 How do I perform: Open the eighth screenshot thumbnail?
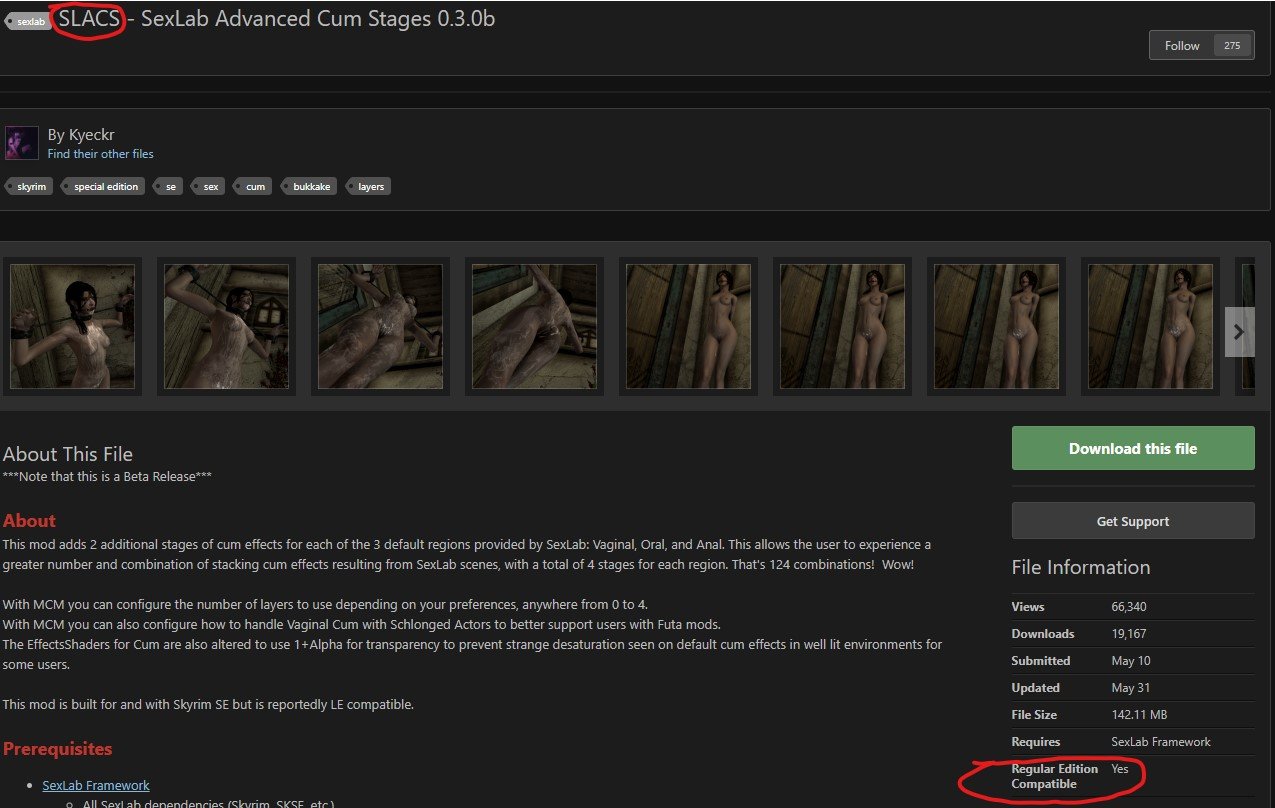pyautogui.click(x=1150, y=326)
